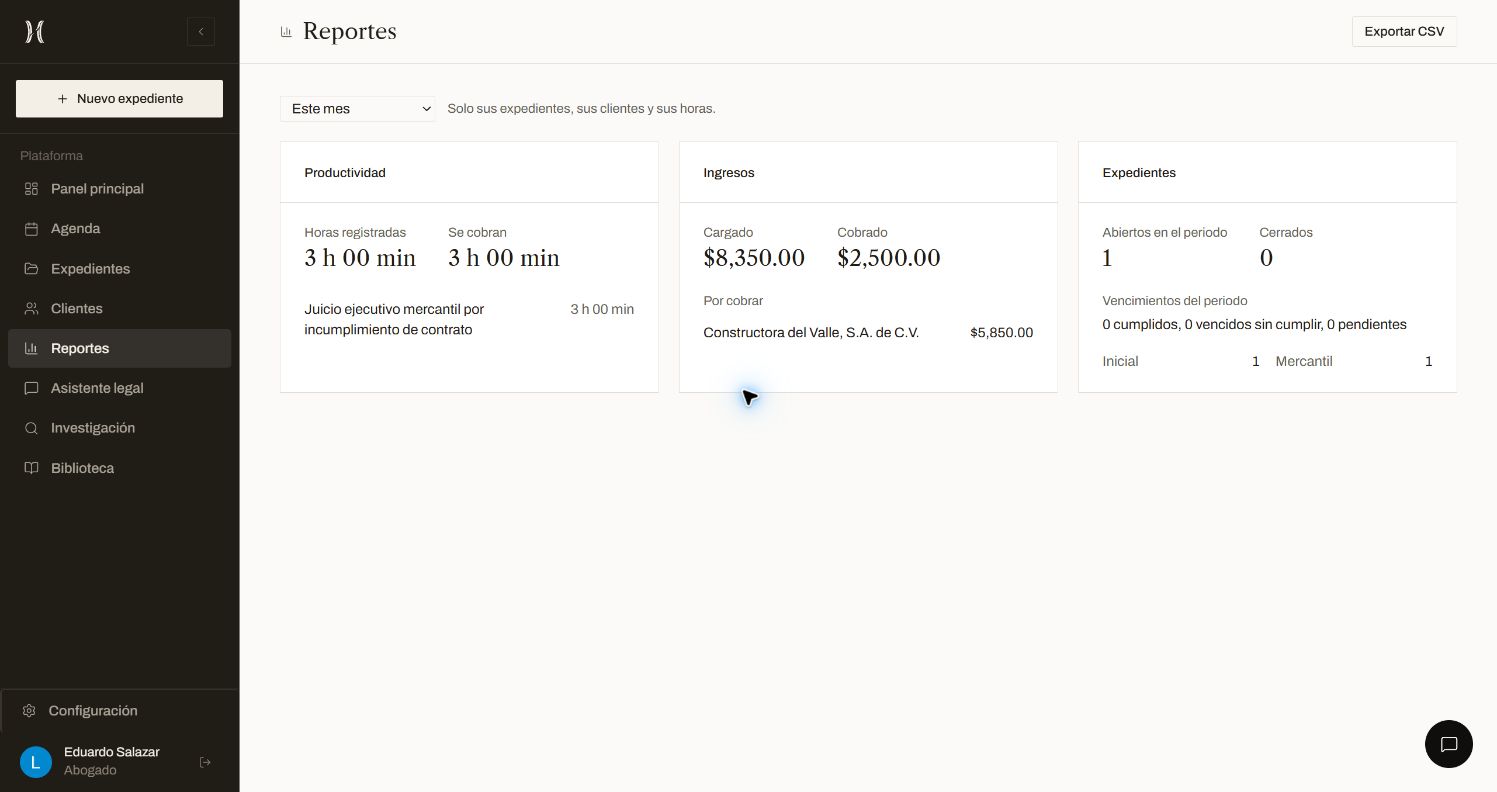Click the Clientes people icon

[31, 309]
